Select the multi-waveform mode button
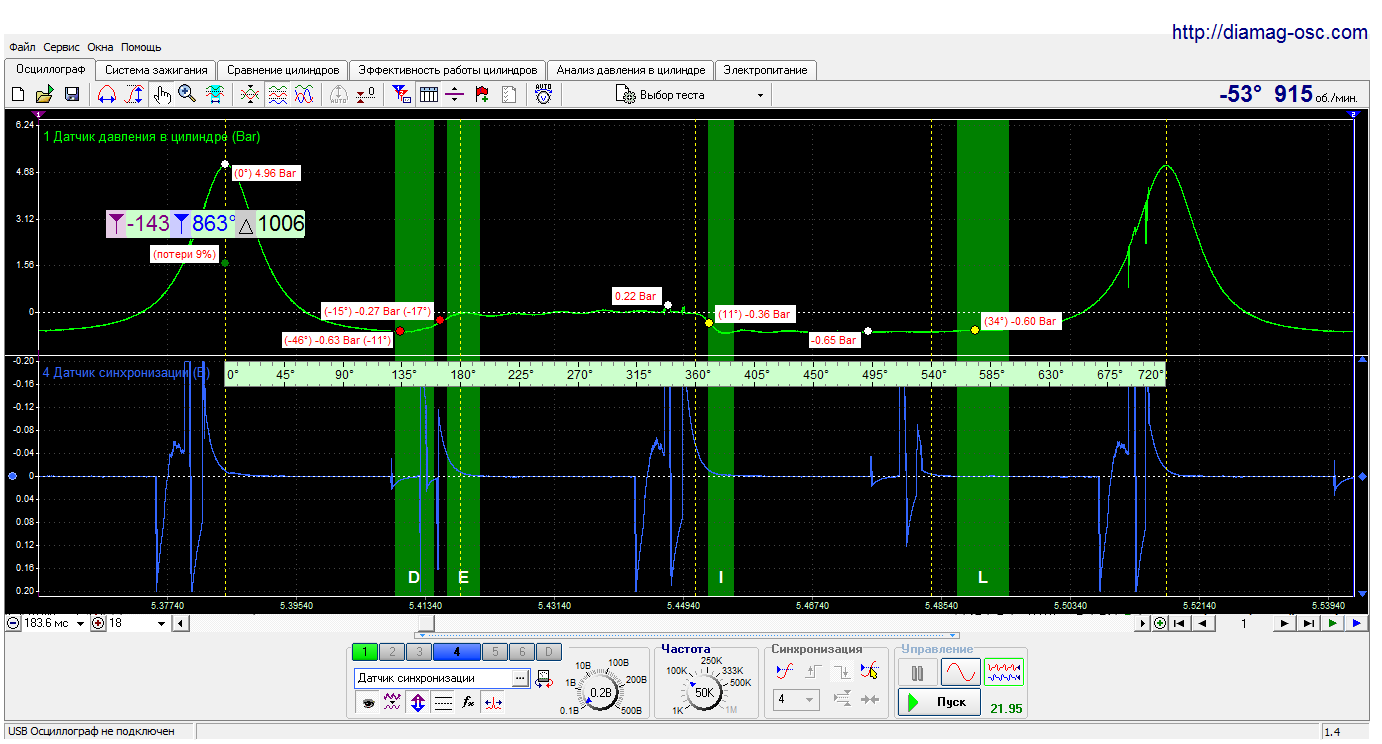Viewport: 1382px width, 744px height. (1004, 672)
